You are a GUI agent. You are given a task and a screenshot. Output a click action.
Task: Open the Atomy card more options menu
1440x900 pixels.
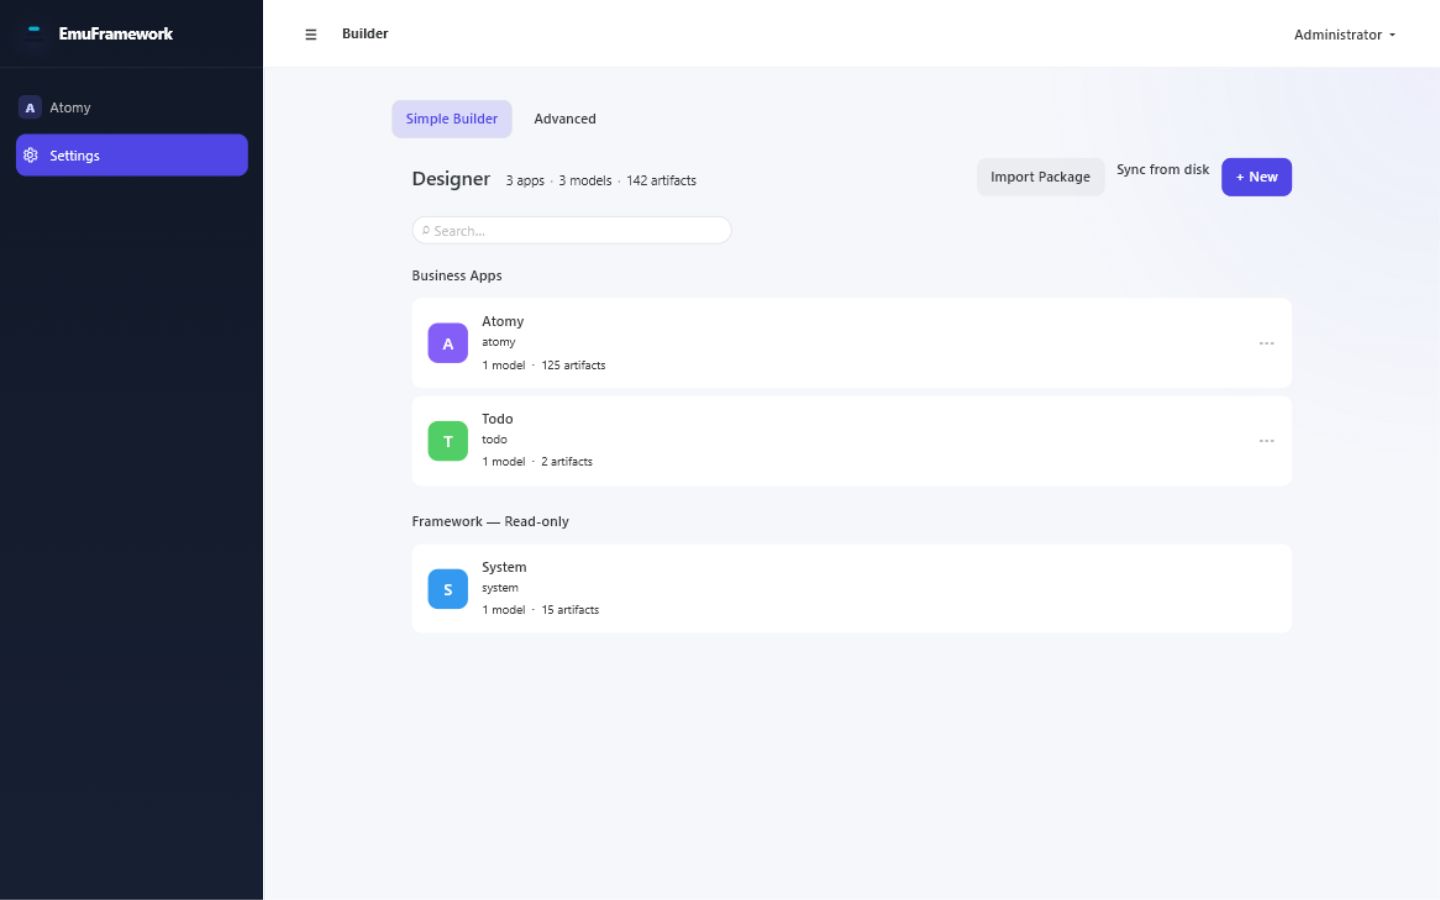point(1266,343)
